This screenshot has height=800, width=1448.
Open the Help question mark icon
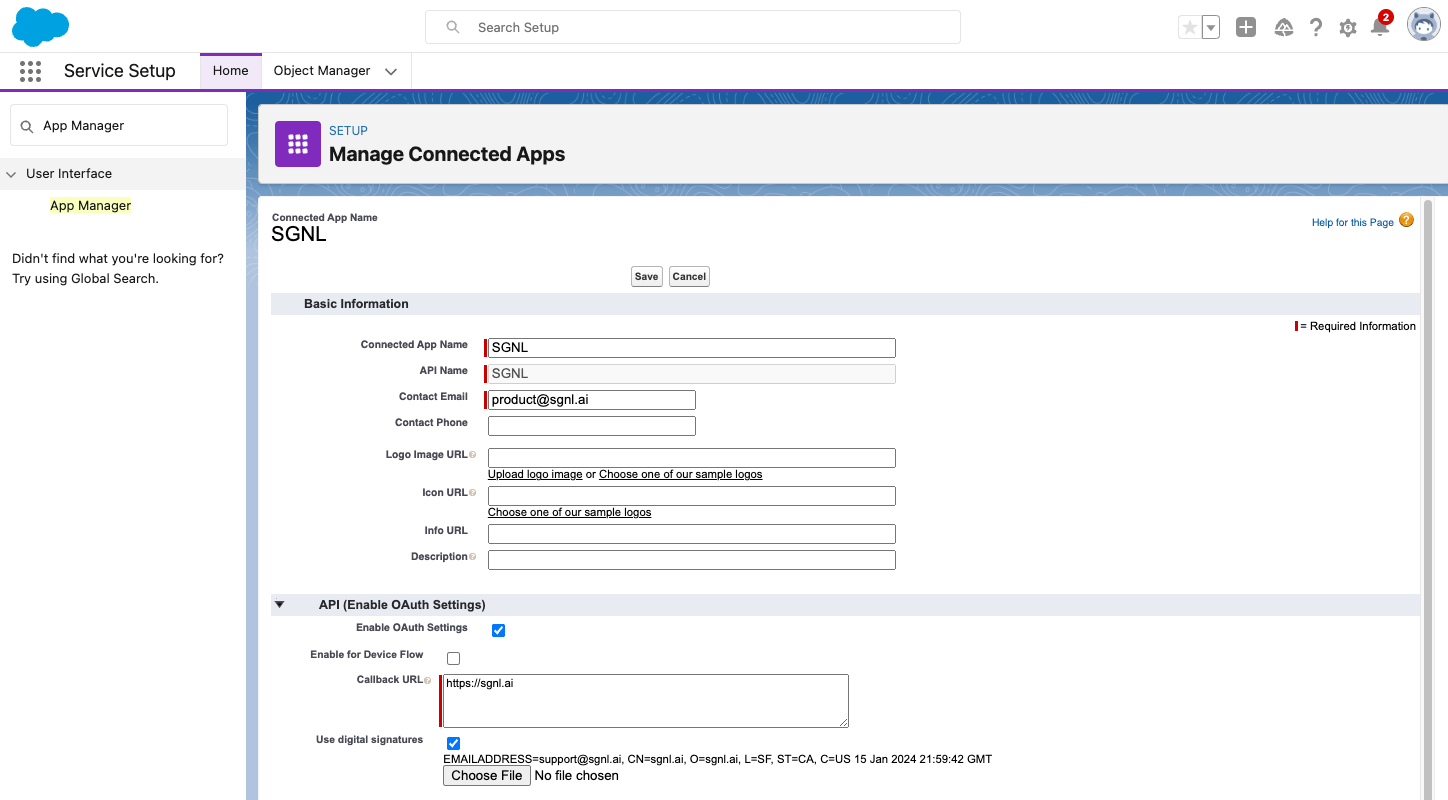(x=1316, y=27)
